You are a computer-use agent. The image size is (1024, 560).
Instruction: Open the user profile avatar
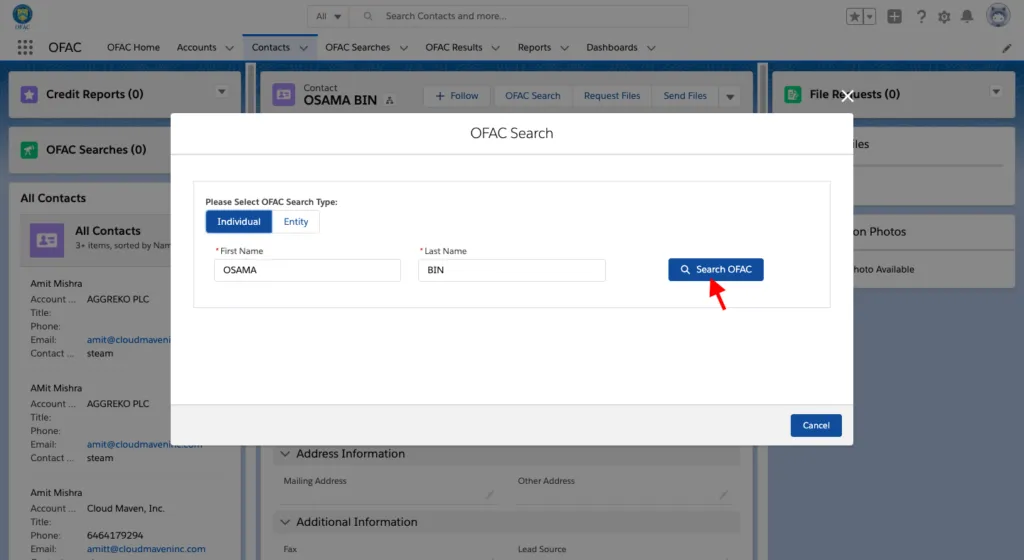[998, 15]
